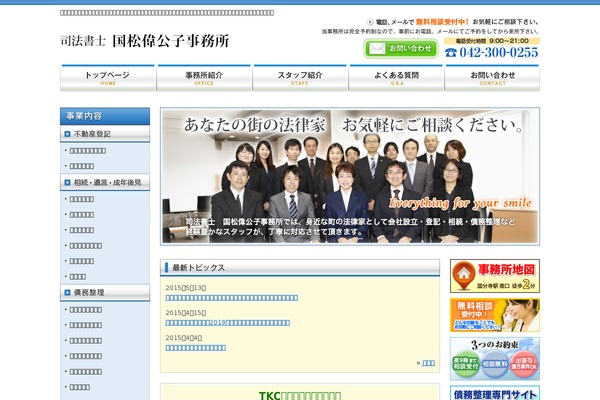
Task: Select お問い合わせ CONTACT in the navigation bar
Action: point(492,78)
